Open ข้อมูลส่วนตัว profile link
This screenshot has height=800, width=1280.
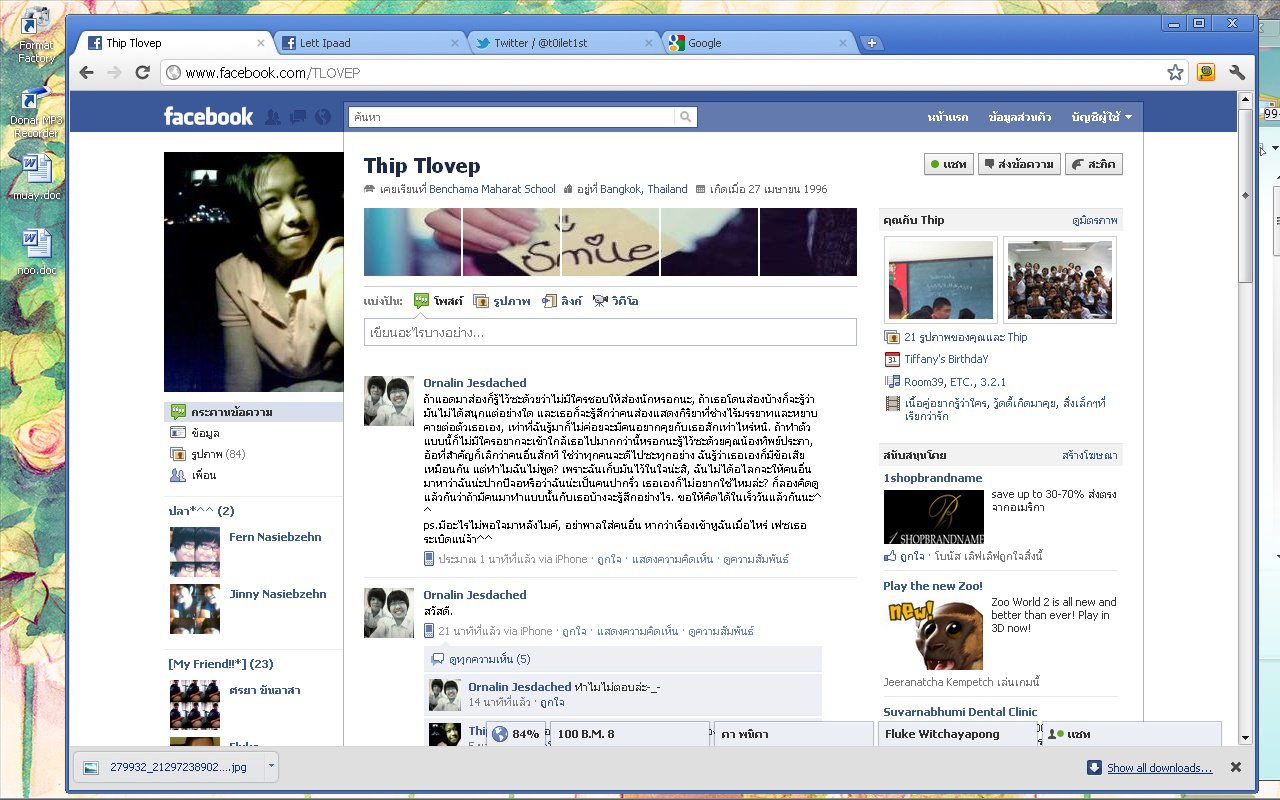coord(1019,117)
